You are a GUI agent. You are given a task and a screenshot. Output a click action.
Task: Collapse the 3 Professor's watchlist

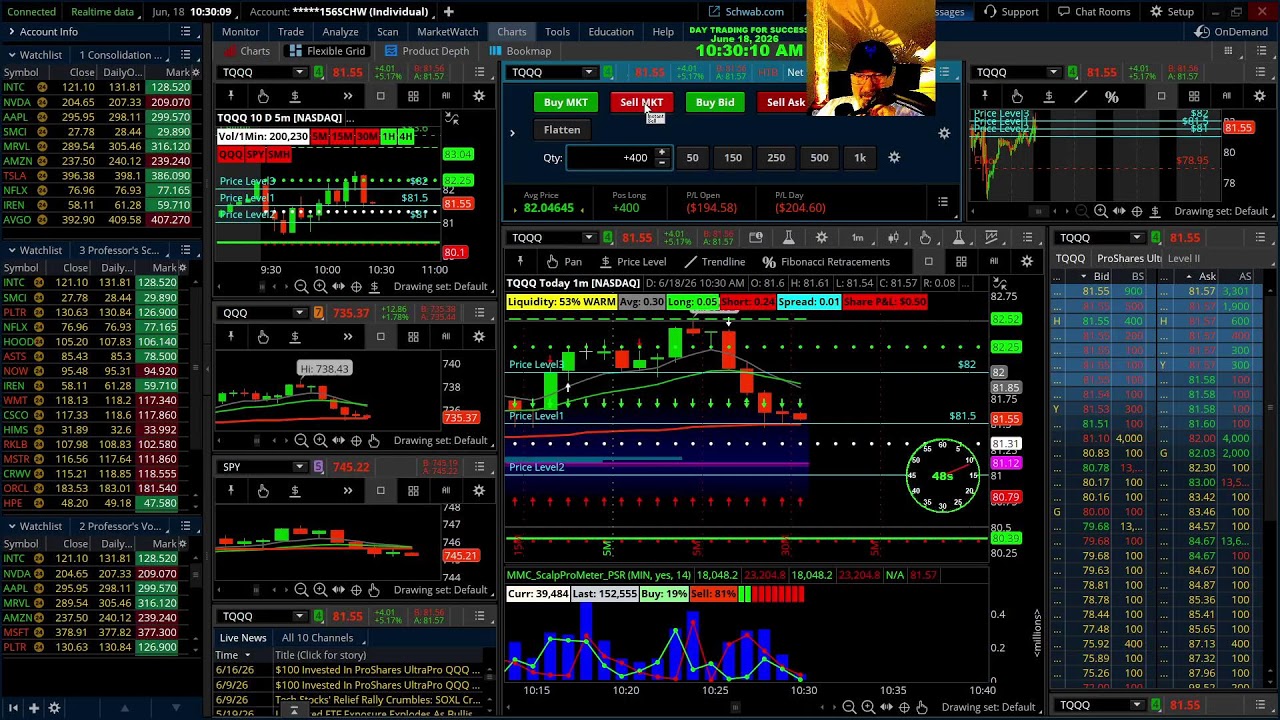(x=11, y=250)
